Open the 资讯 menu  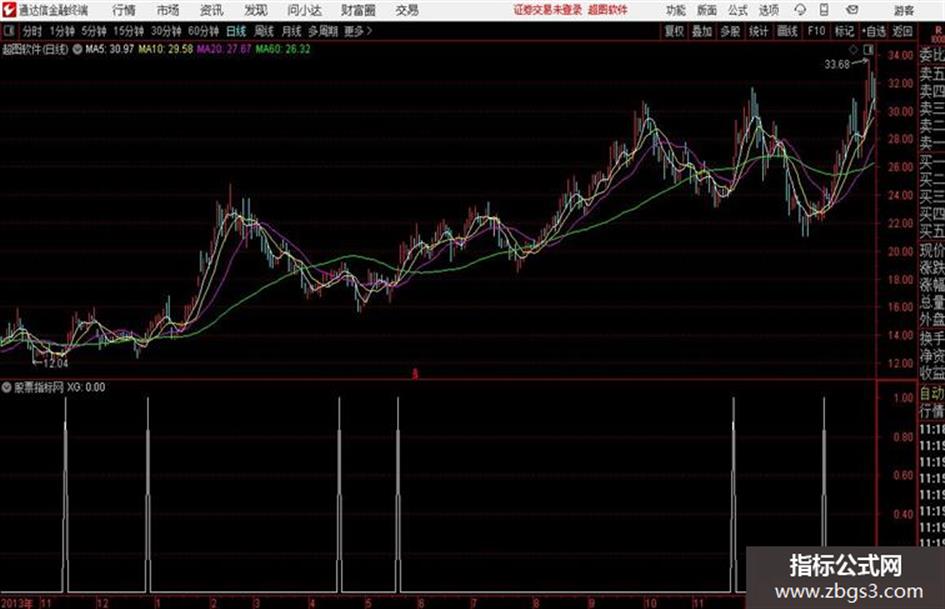pos(212,10)
